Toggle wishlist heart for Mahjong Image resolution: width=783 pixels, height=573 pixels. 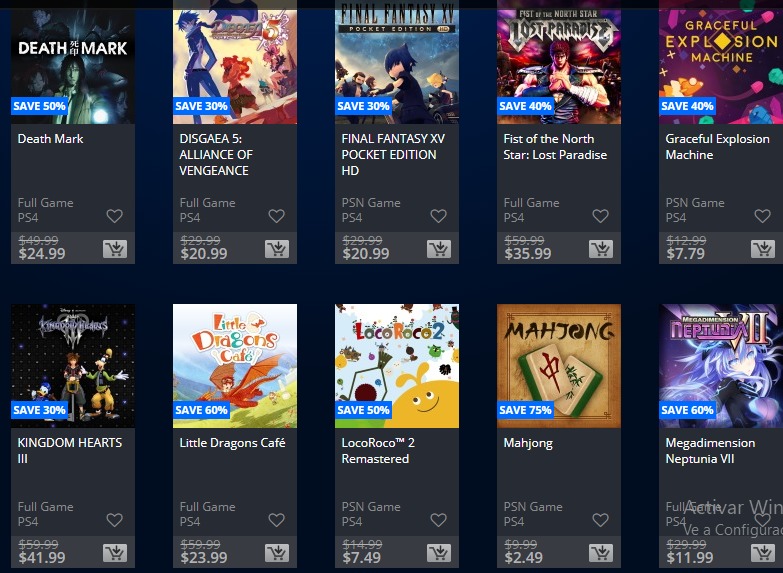point(600,520)
